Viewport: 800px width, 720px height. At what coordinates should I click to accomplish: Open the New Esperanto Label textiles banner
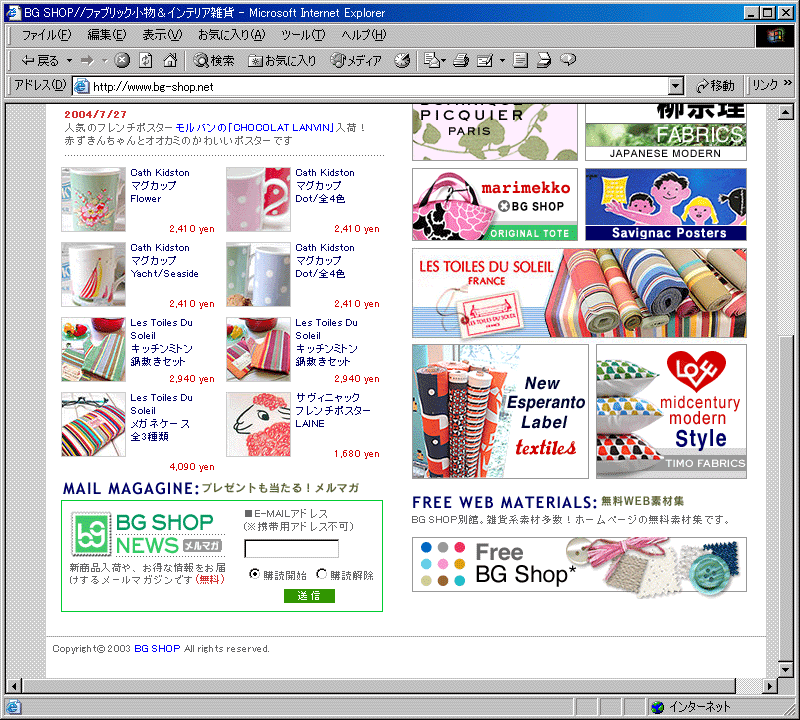tap(500, 411)
